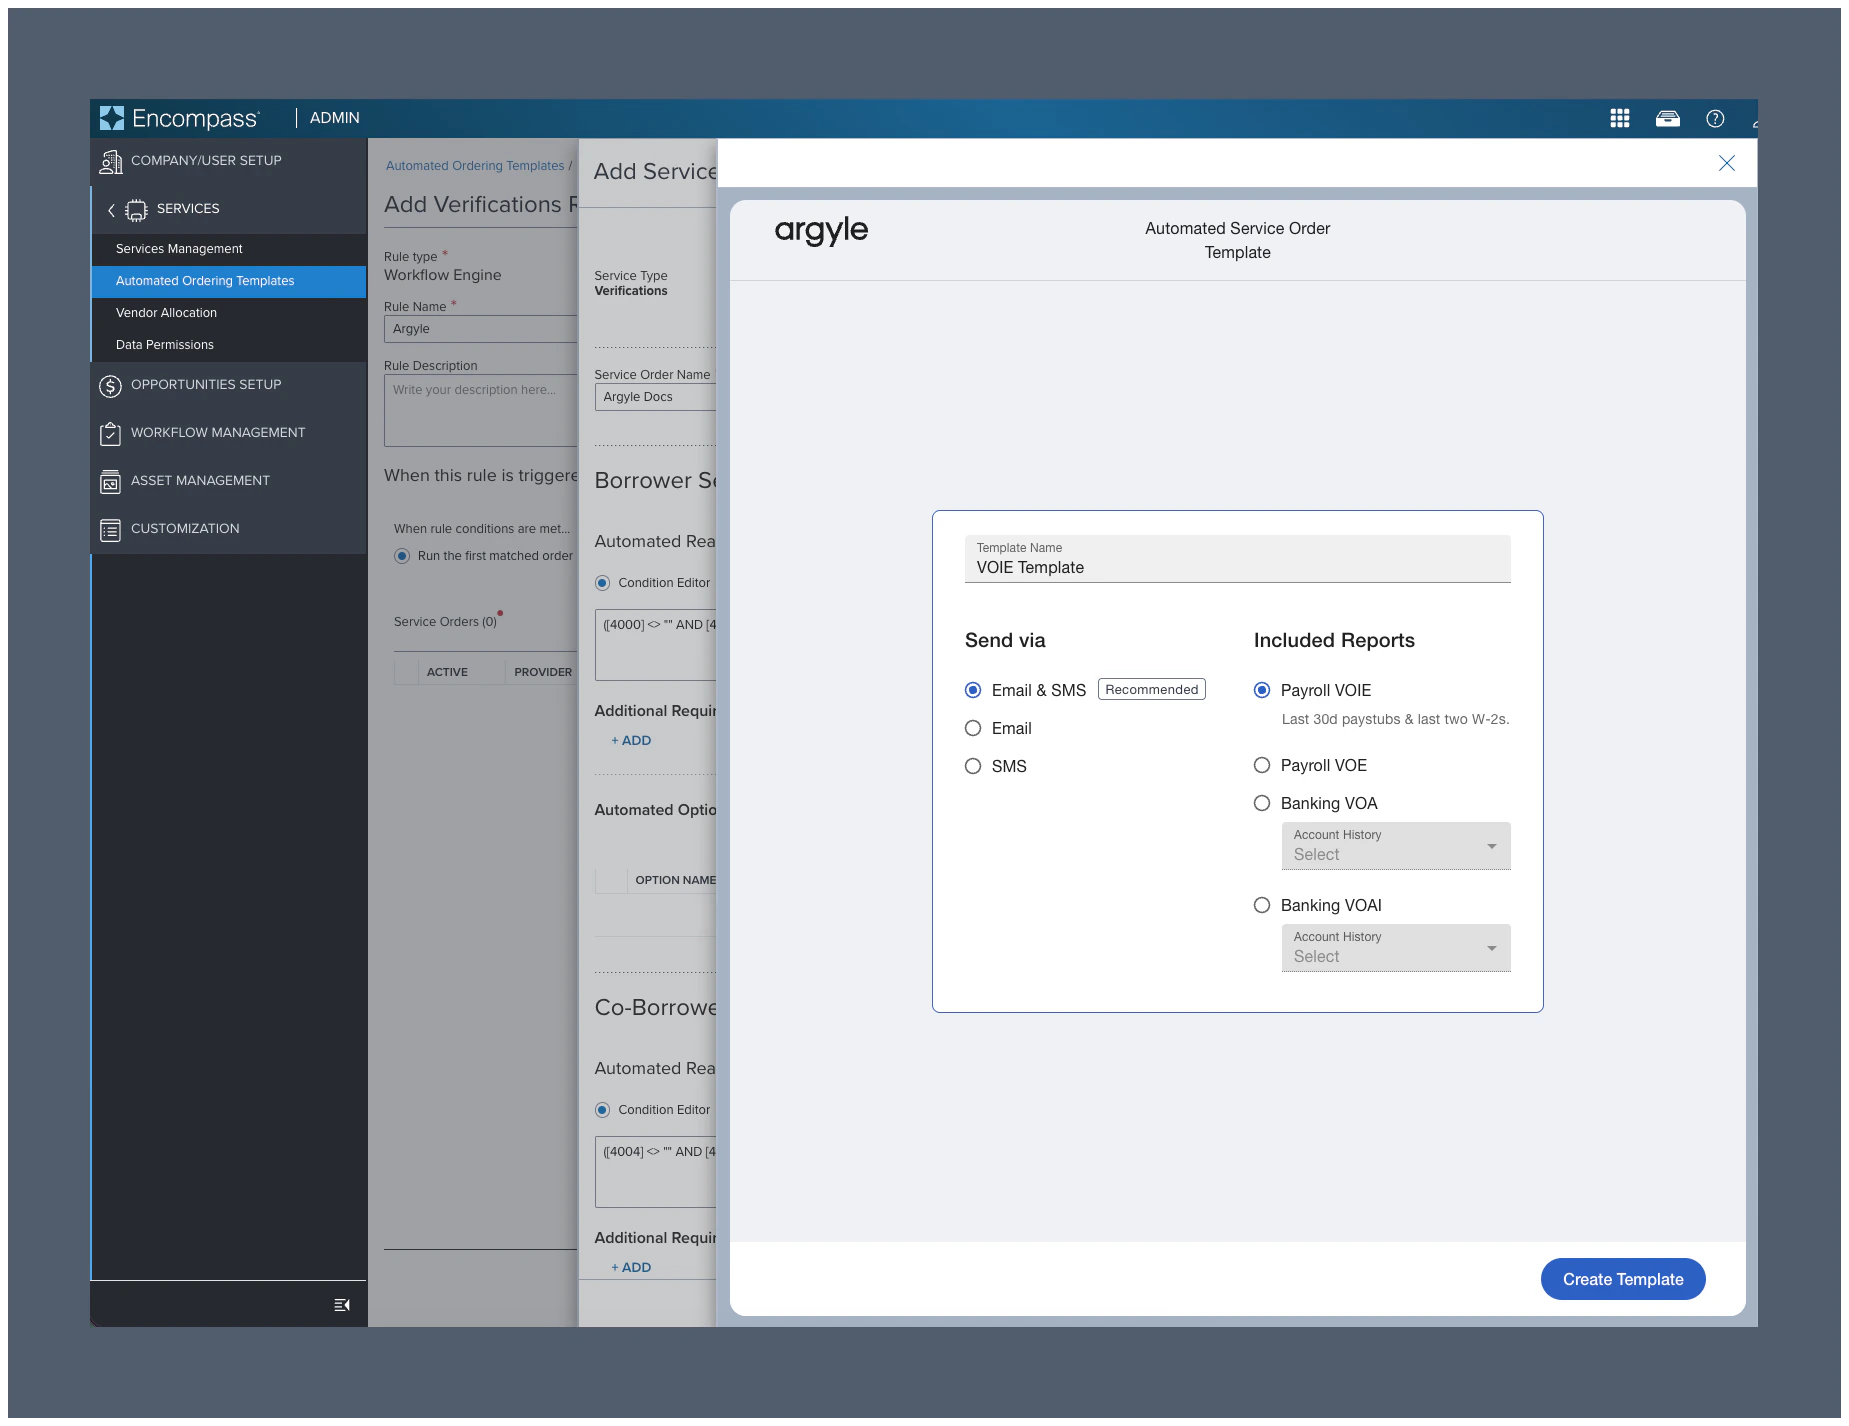Click 'Last 30d paystubs & last two W-2s.' text
This screenshot has height=1426, width=1849.
tap(1395, 719)
